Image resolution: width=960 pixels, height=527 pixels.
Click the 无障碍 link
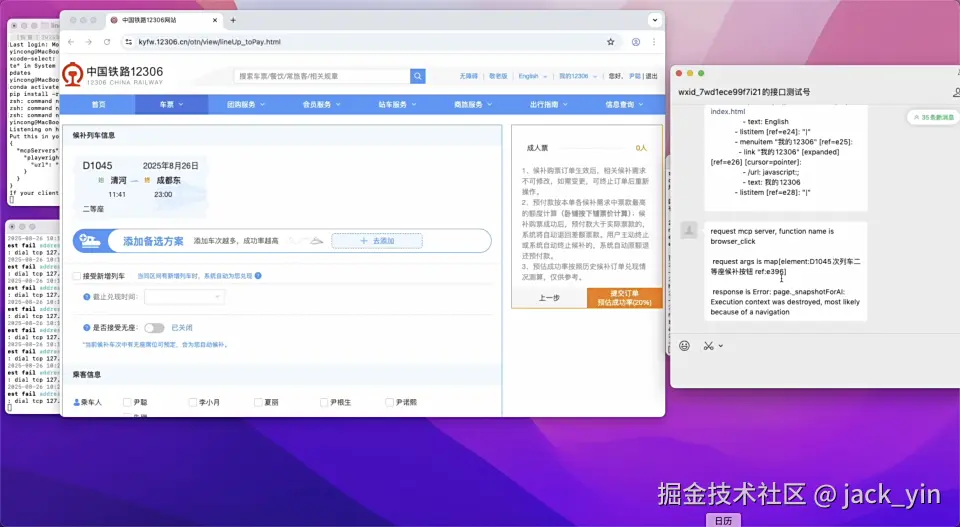[468, 76]
